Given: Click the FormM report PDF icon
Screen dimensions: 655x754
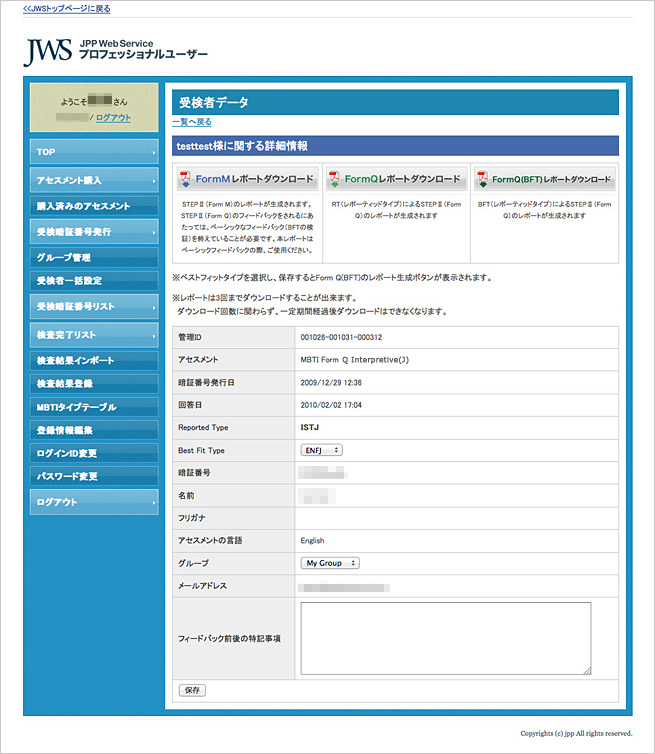Looking at the screenshot, I should click(186, 180).
